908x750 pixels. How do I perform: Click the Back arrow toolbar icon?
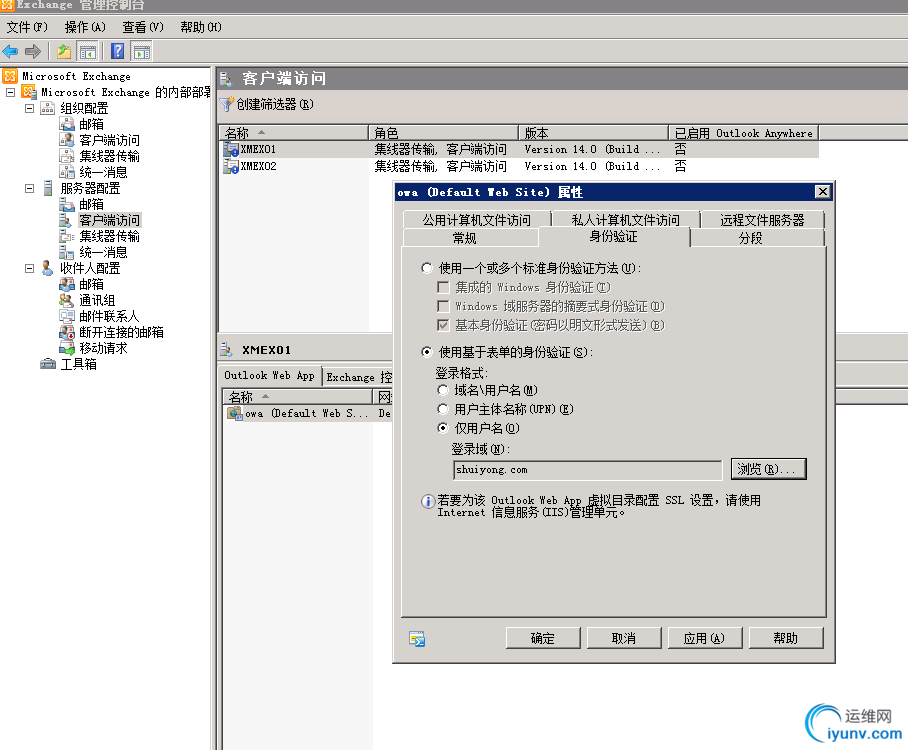point(10,52)
